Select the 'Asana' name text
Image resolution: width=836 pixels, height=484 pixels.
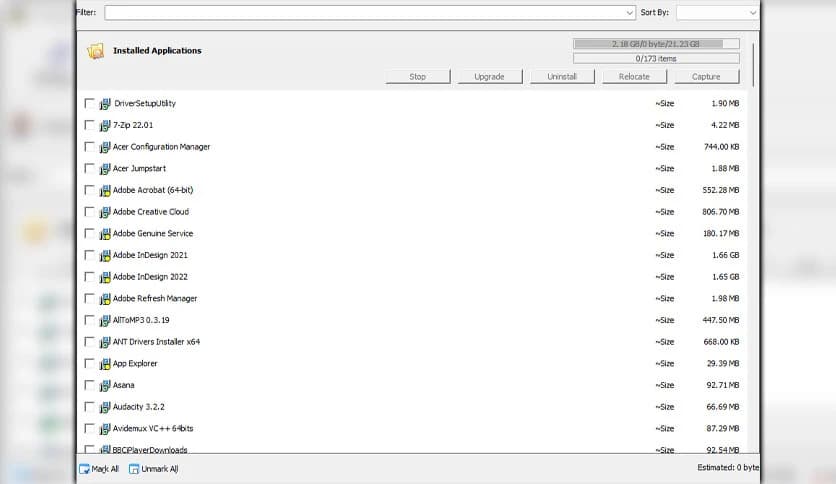click(x=124, y=385)
